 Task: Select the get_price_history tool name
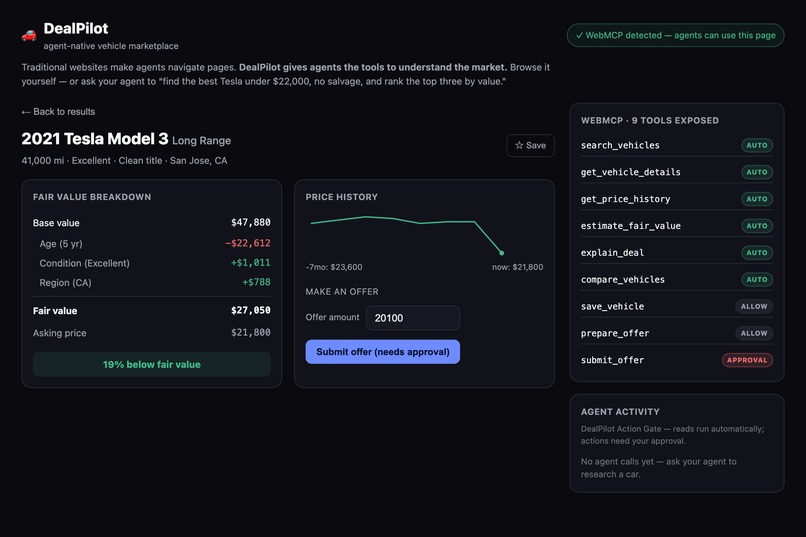tap(626, 199)
